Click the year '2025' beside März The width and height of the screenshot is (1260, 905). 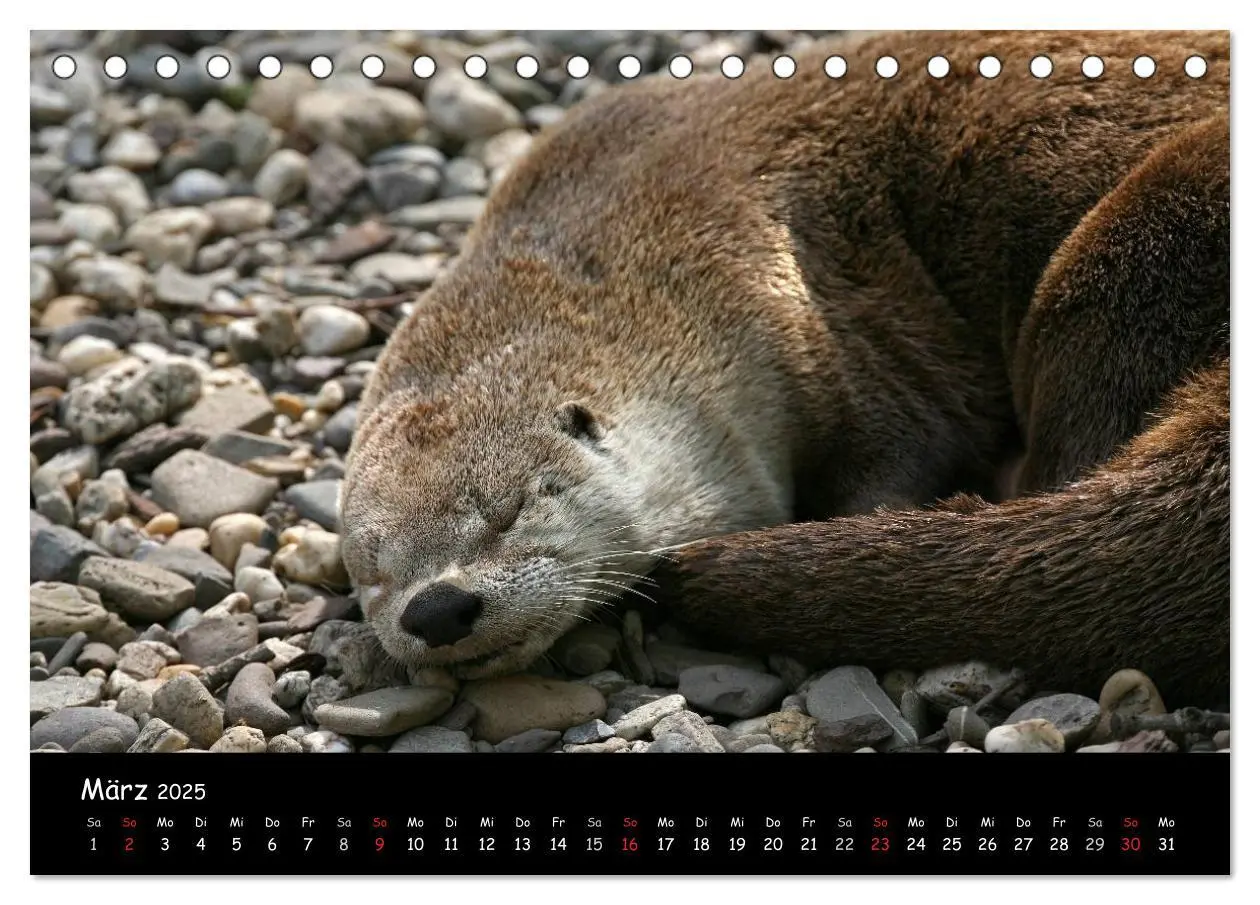(x=181, y=792)
